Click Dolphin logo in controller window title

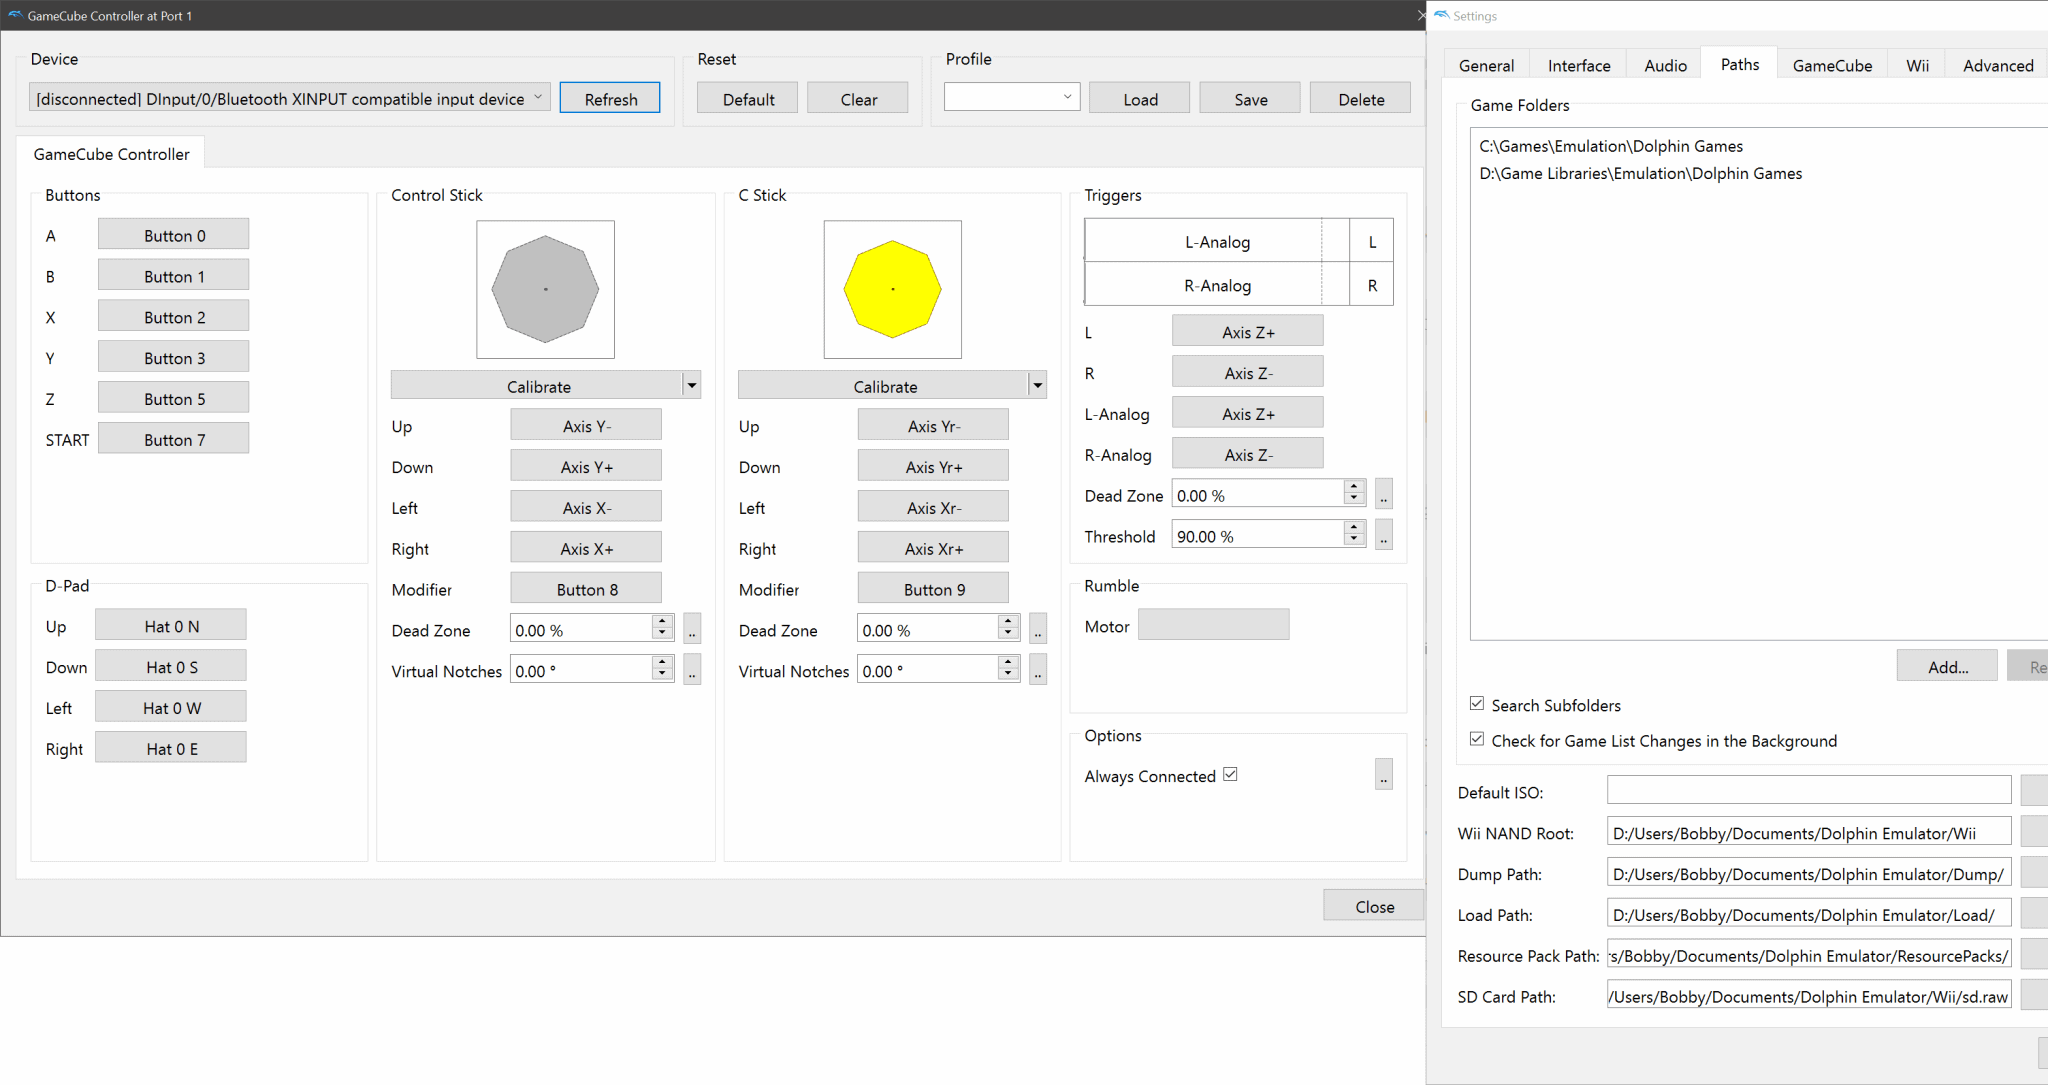tap(14, 15)
